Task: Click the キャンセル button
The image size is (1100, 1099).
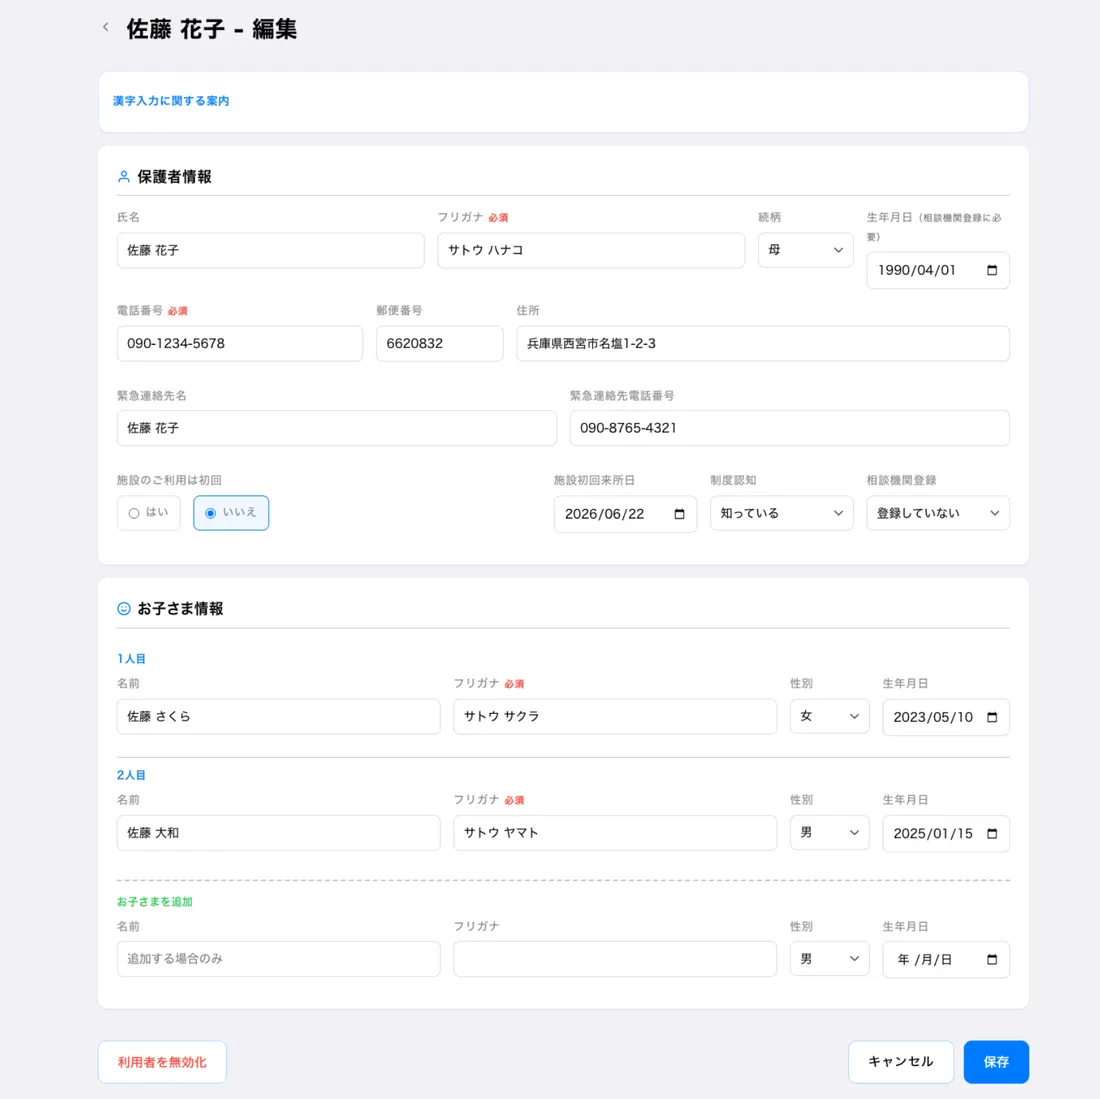Action: pyautogui.click(x=901, y=1062)
